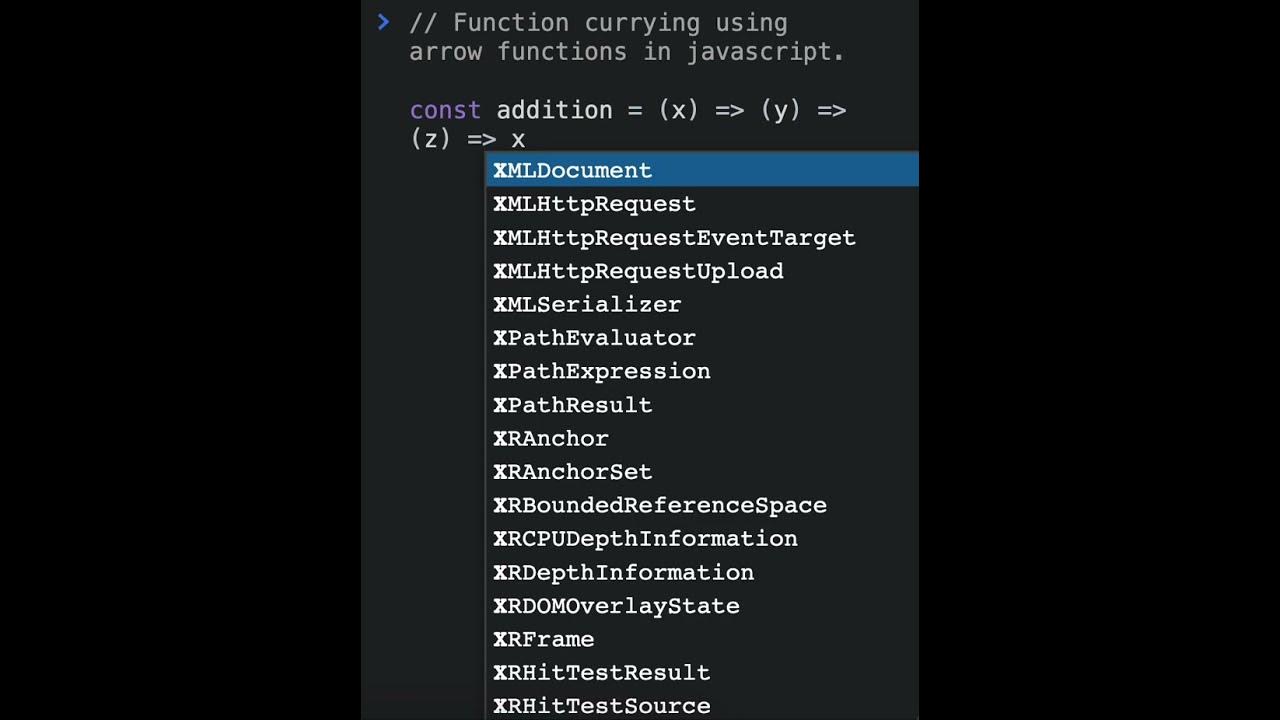Select the XMLHttpRequestUpload suggestion
Viewport: 1280px width, 720px height.
pos(638,271)
